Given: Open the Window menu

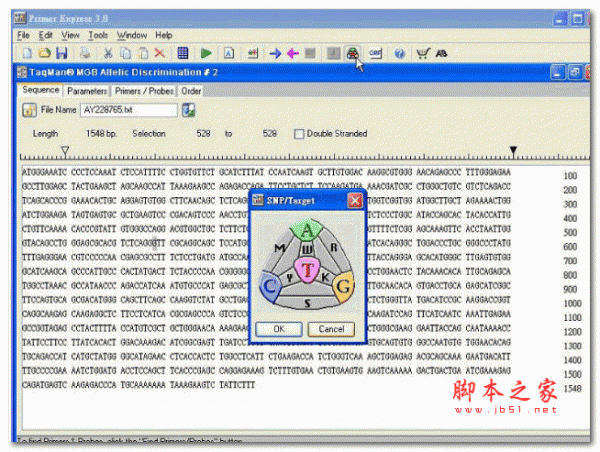Looking at the screenshot, I should click(132, 36).
